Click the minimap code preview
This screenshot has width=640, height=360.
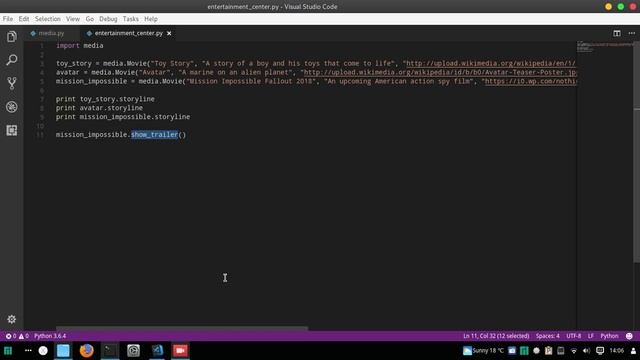(x=604, y=47)
